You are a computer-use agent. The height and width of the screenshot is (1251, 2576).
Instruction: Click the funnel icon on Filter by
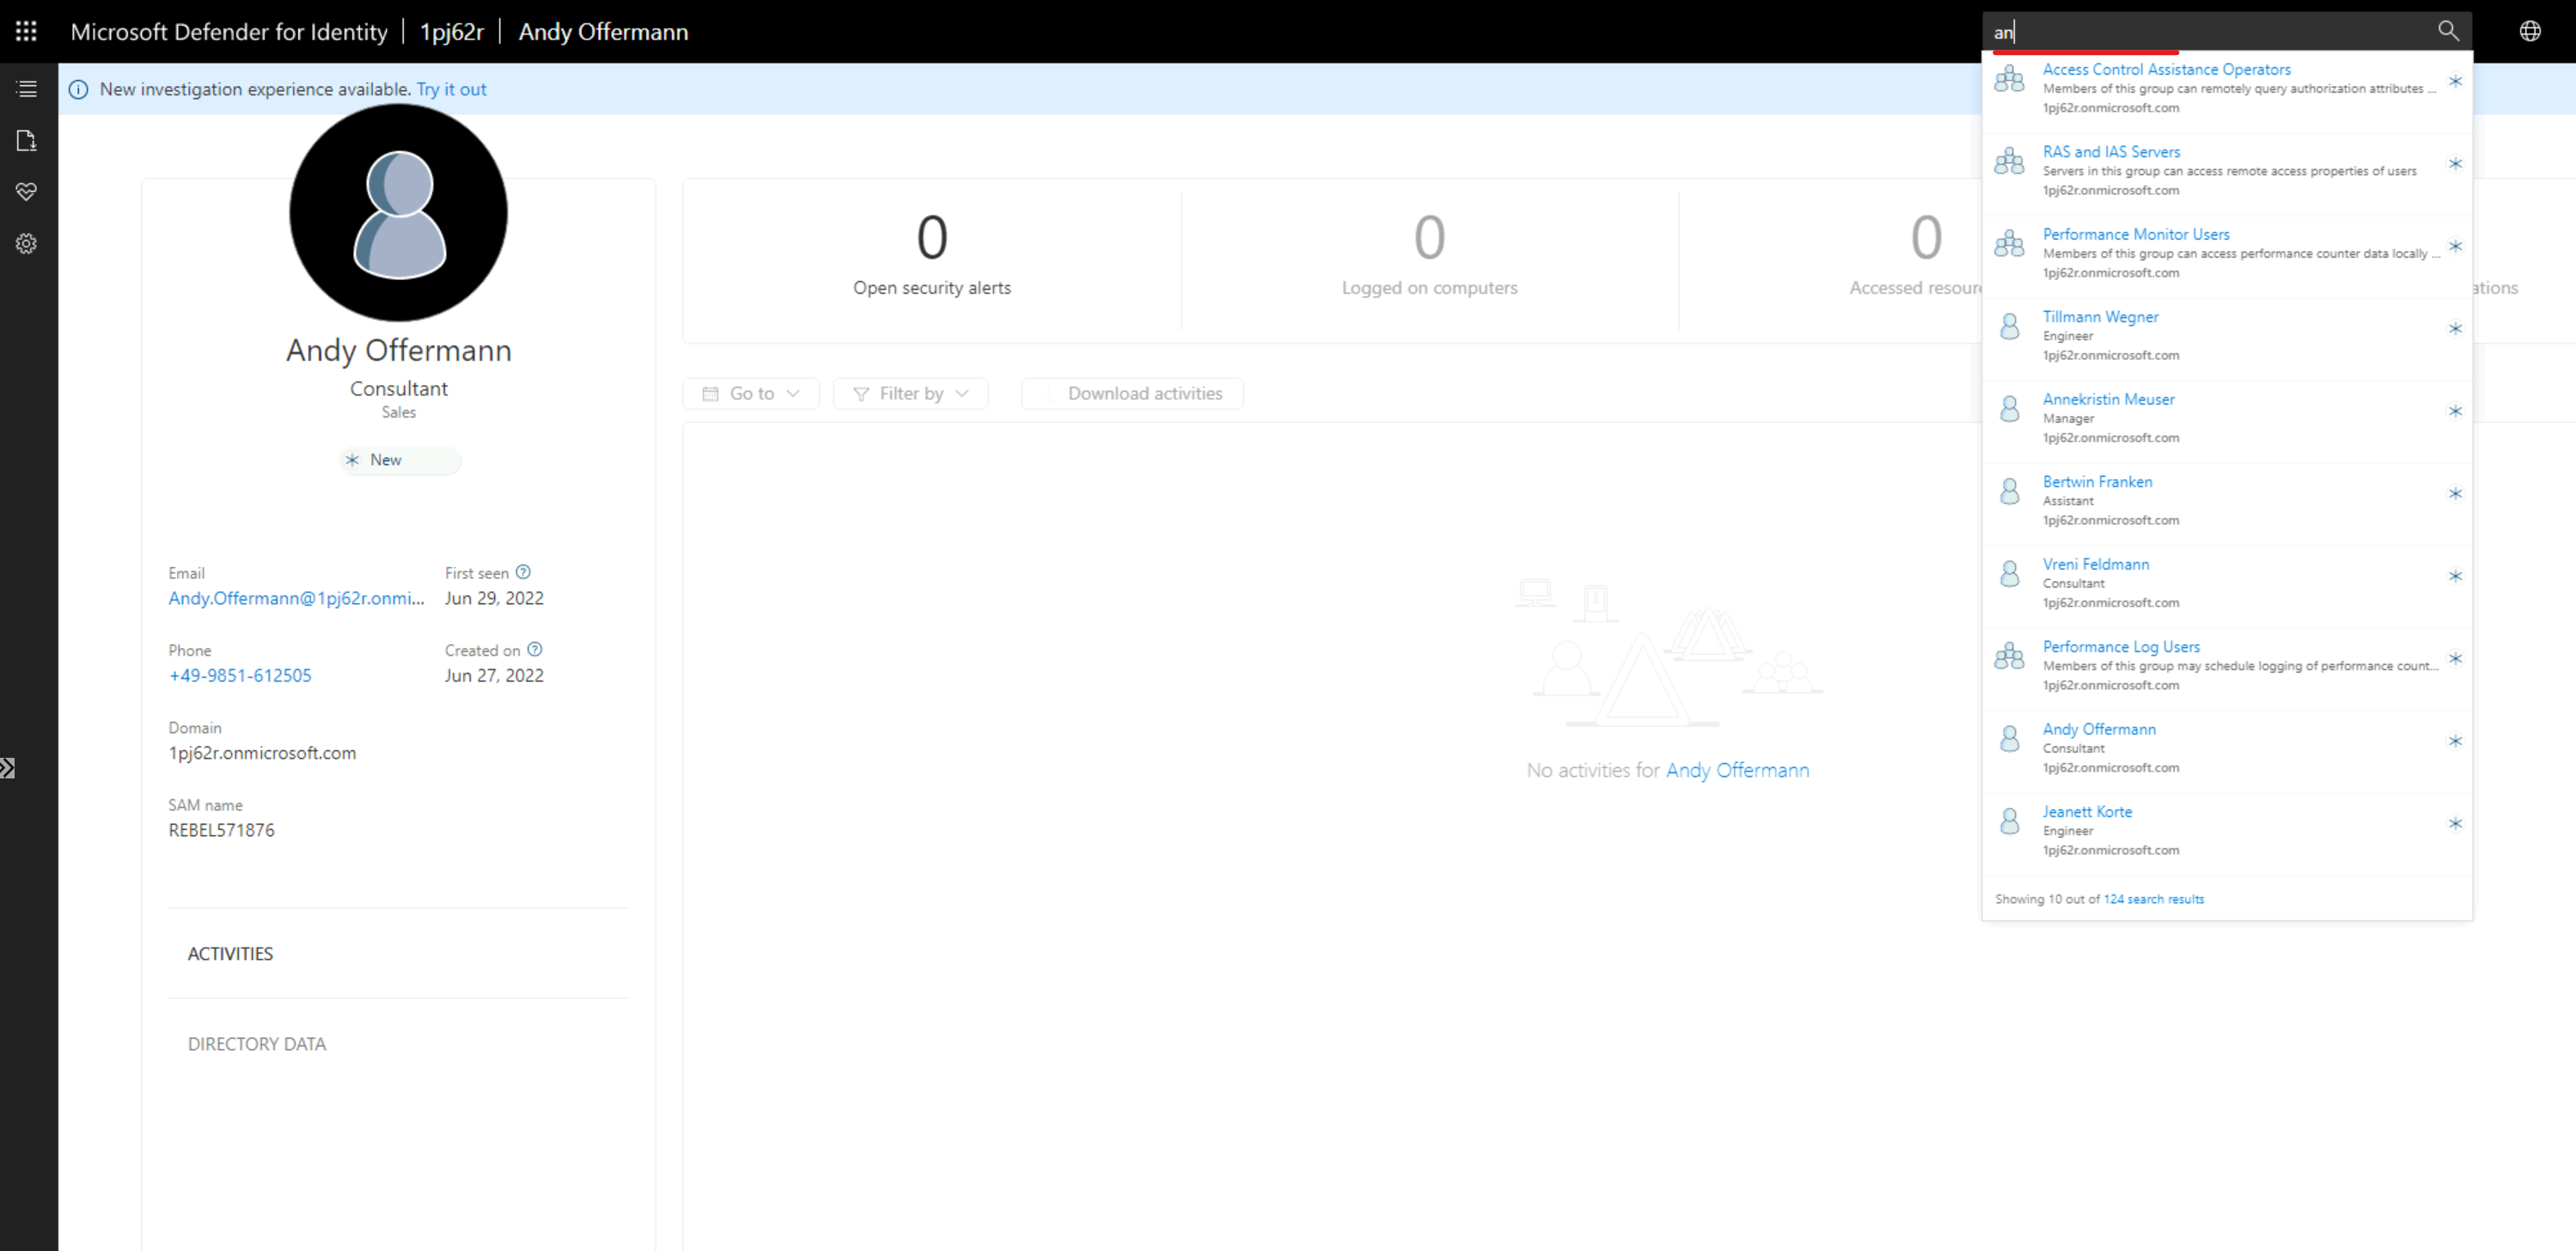click(x=861, y=393)
